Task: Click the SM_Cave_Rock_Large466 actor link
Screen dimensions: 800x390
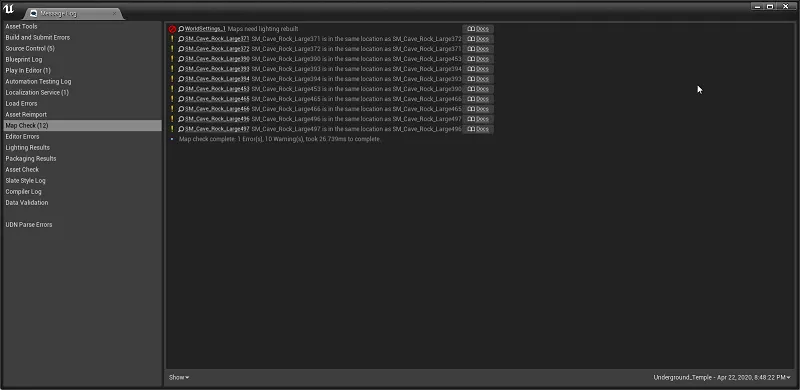Action: (217, 109)
